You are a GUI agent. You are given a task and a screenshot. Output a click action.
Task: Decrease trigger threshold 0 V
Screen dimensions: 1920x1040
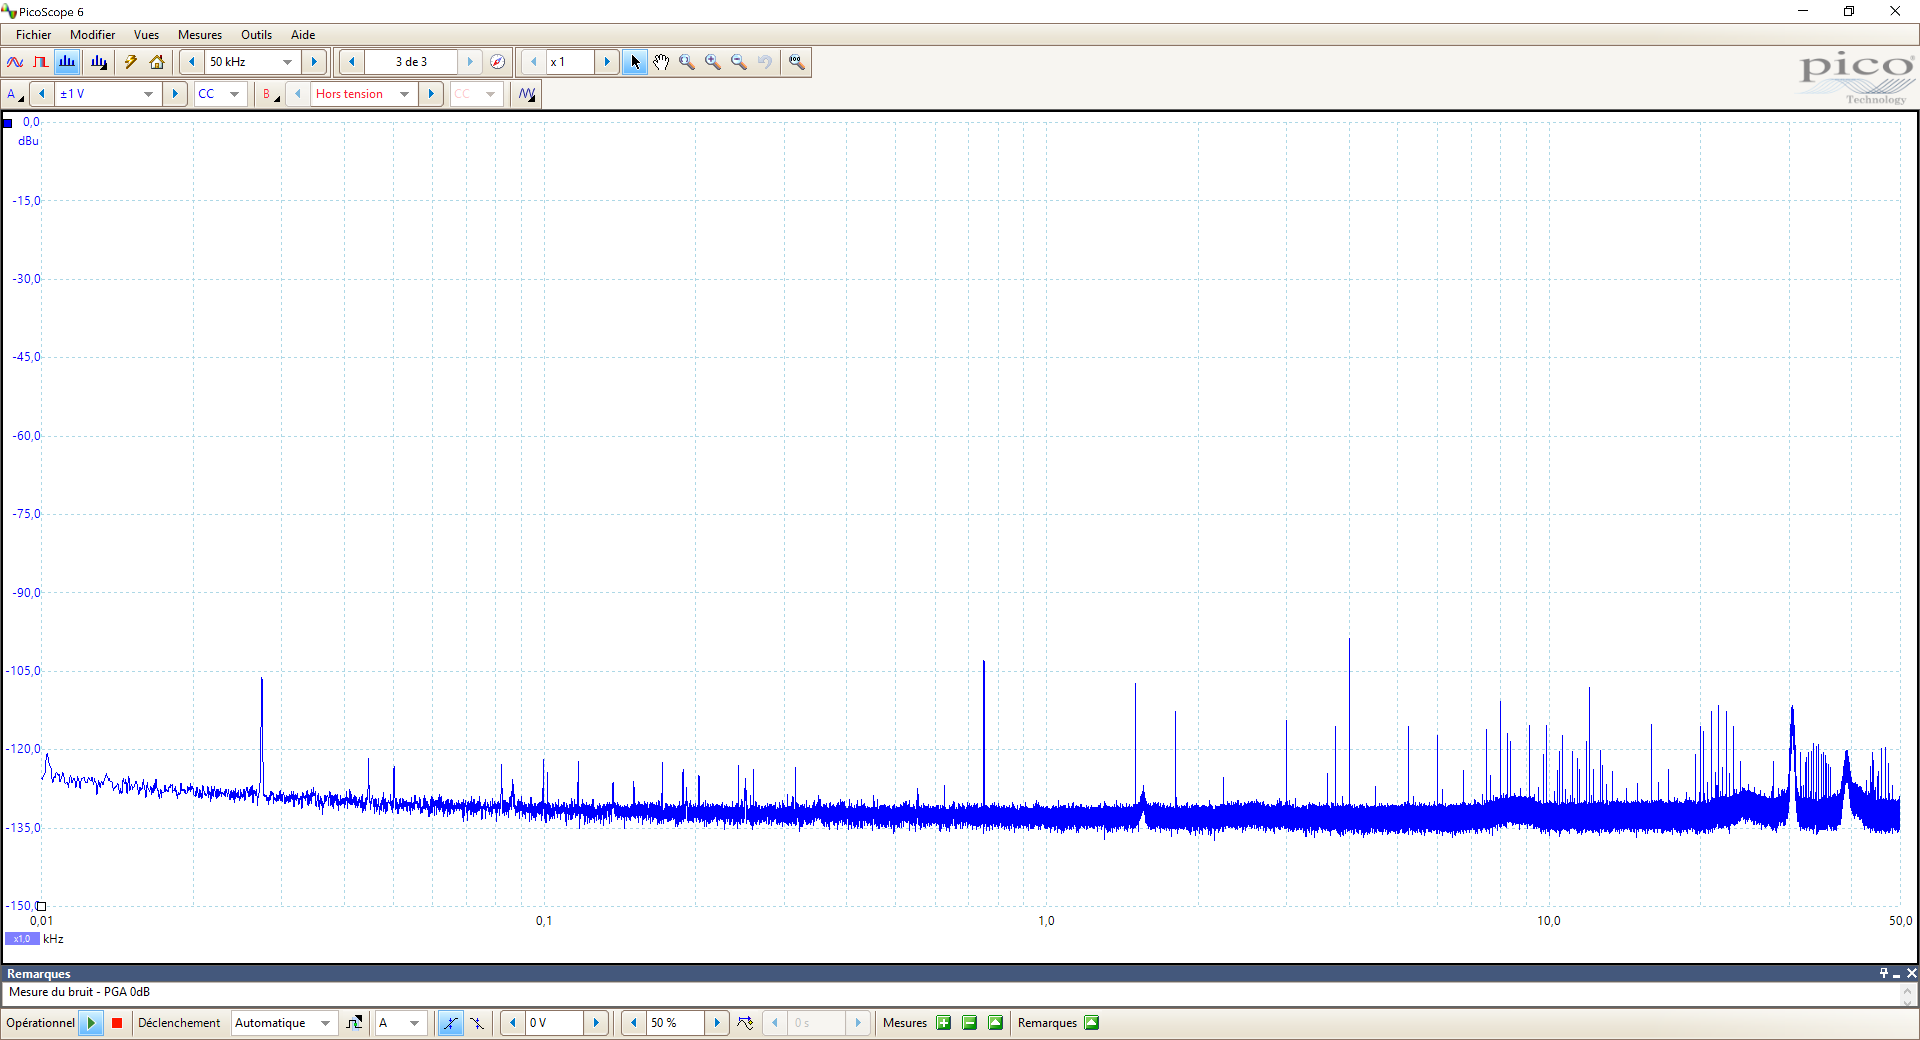tap(513, 1023)
